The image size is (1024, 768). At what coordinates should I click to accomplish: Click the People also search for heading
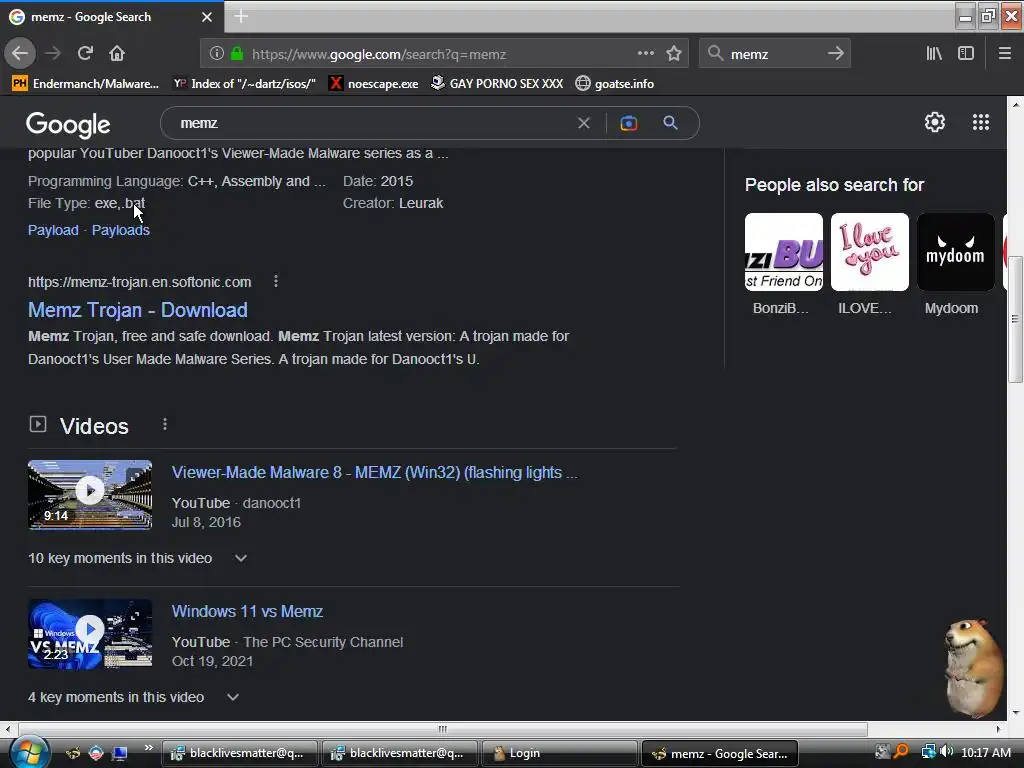[x=834, y=185]
